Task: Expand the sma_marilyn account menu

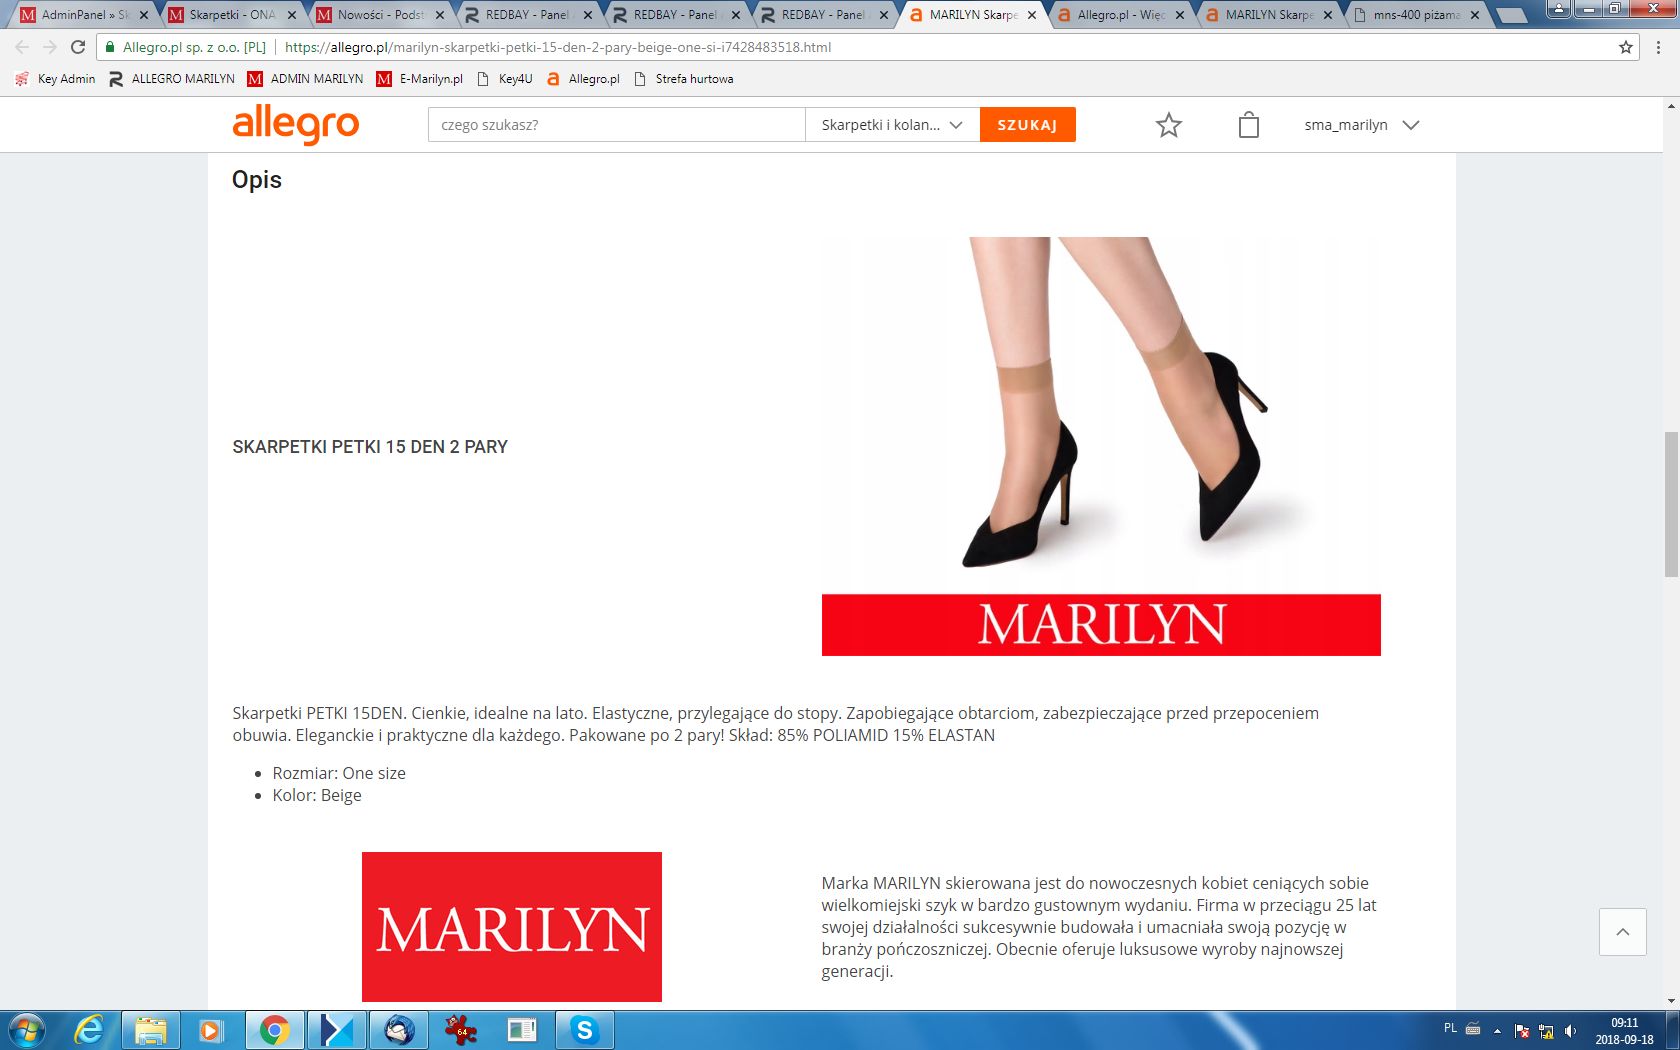Action: (1361, 125)
